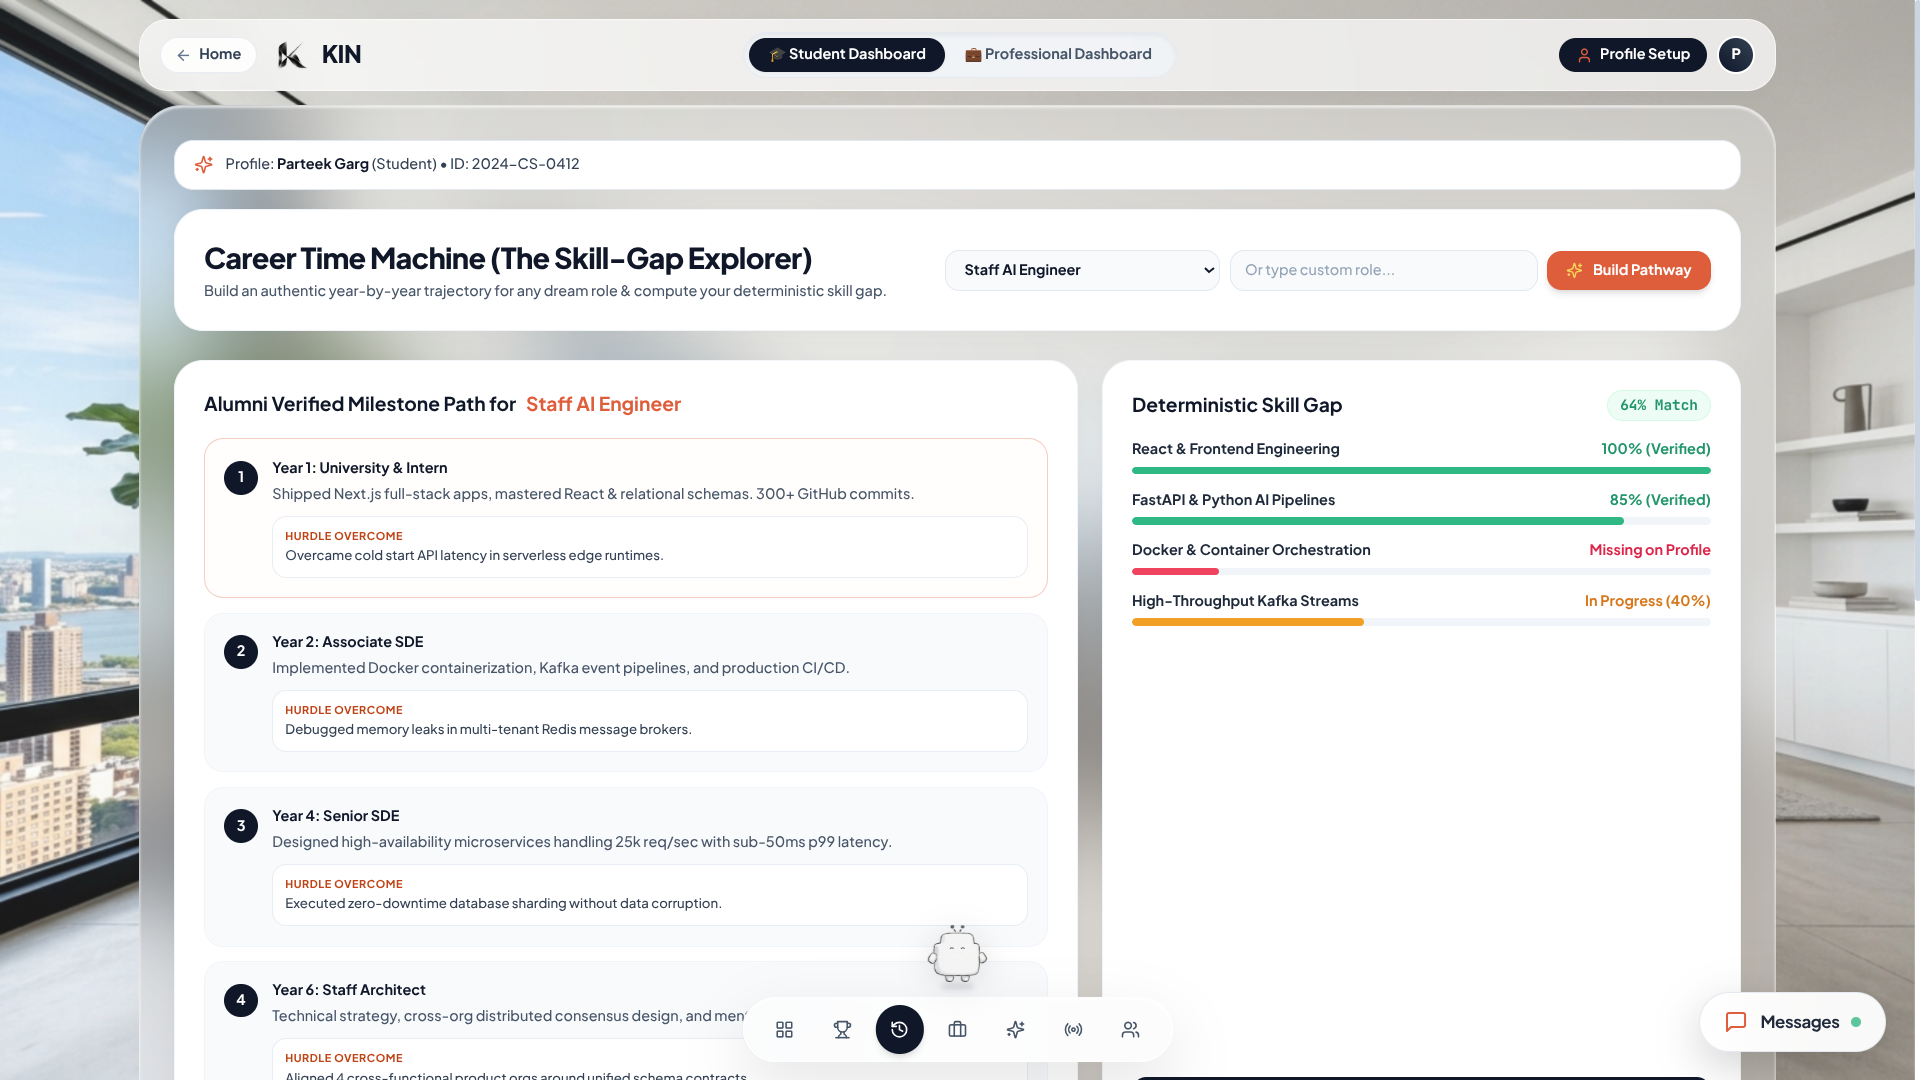Click the "Year 1: University & Intern" milestone title
Viewport: 1920px width, 1080px height.
pos(360,468)
